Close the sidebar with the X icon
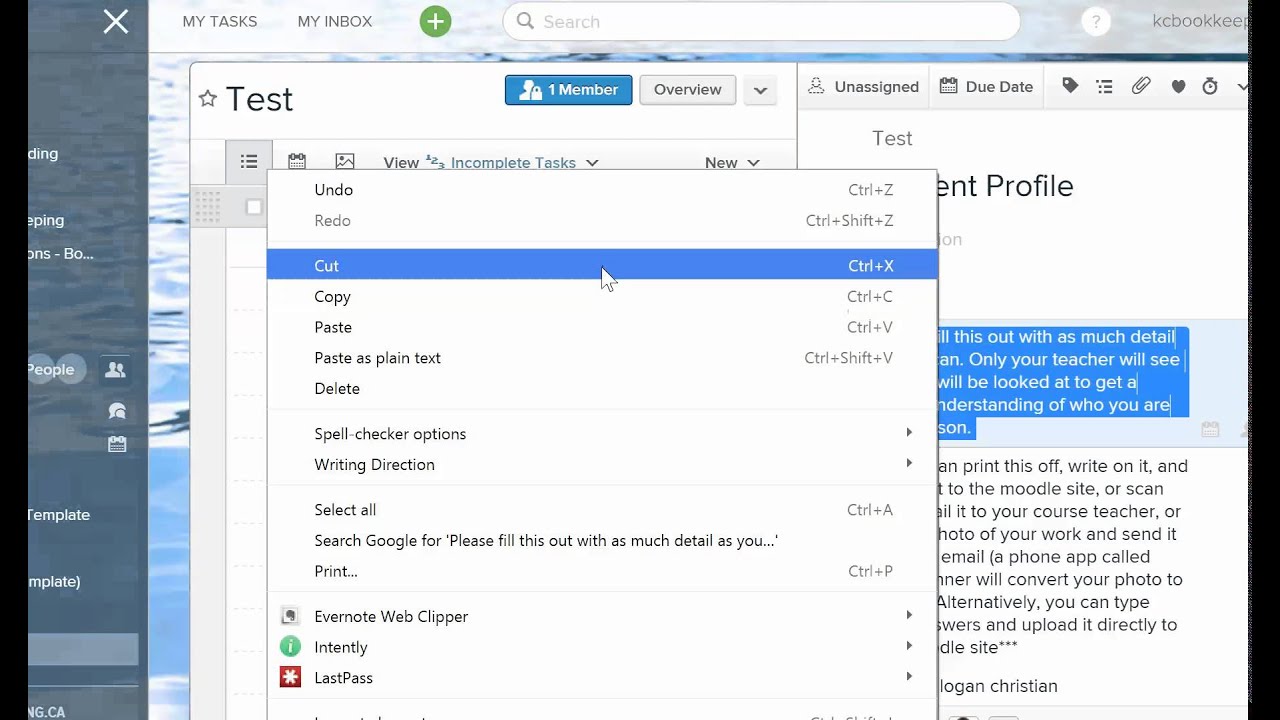The height and width of the screenshot is (720, 1280). (116, 21)
